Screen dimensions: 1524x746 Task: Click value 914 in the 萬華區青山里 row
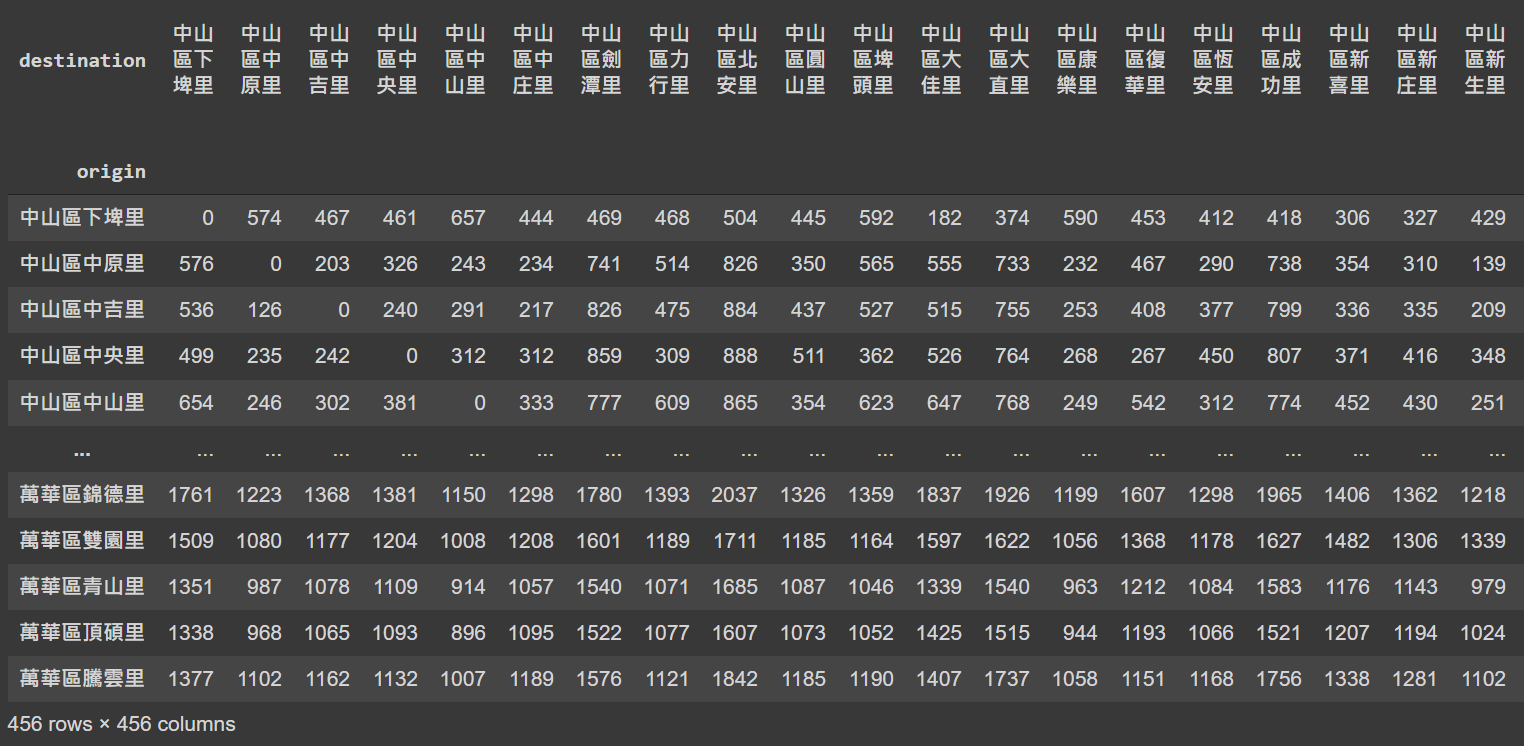tap(468, 587)
